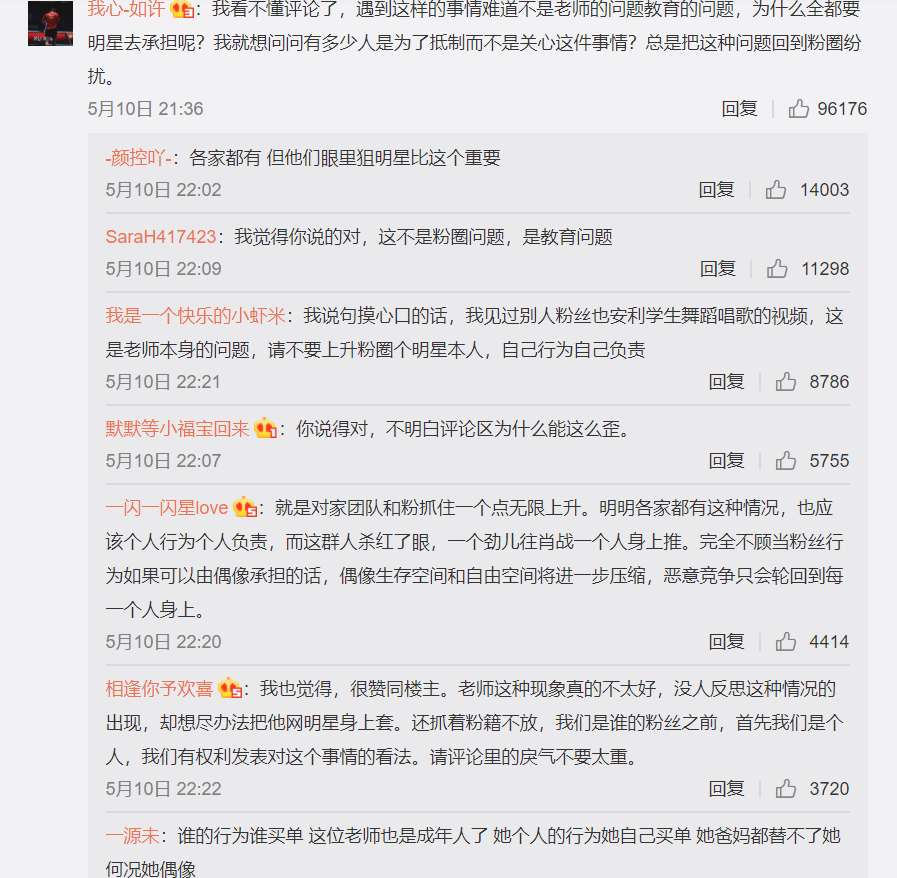Open user profile SaraH417423

pos(161,237)
